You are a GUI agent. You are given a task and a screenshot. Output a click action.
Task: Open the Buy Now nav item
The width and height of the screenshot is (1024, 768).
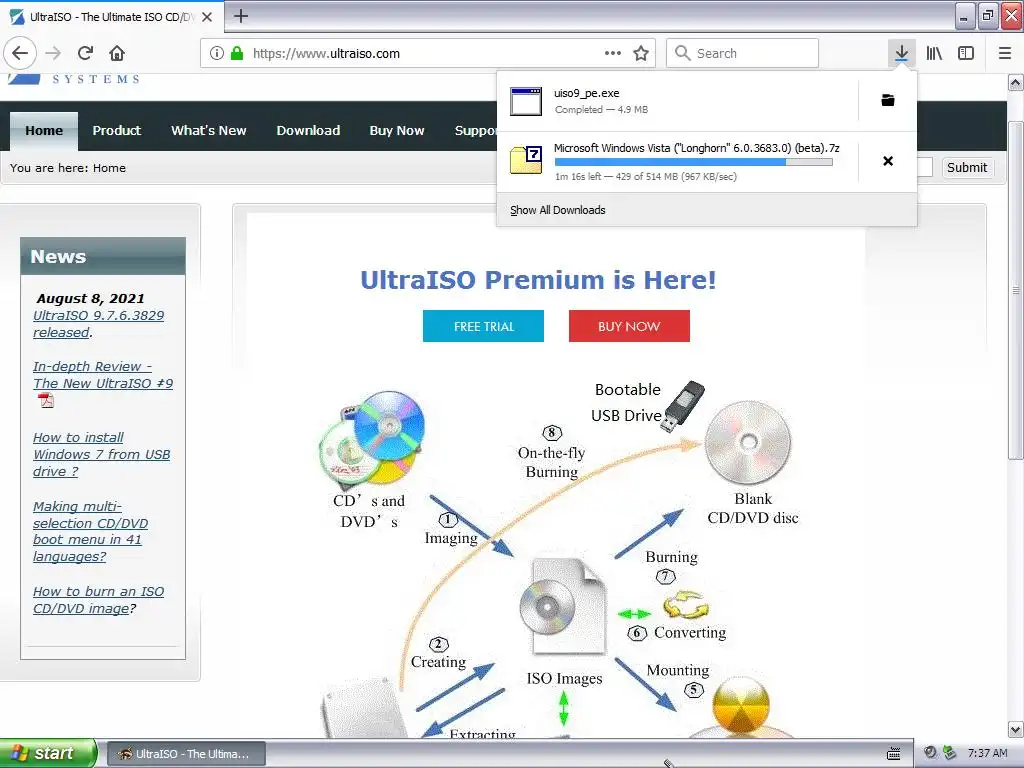pos(396,131)
